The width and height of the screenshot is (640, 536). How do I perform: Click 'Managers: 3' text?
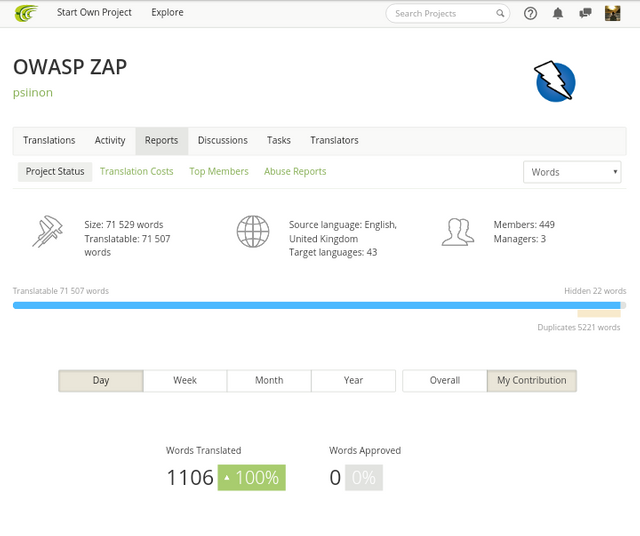click(x=520, y=239)
